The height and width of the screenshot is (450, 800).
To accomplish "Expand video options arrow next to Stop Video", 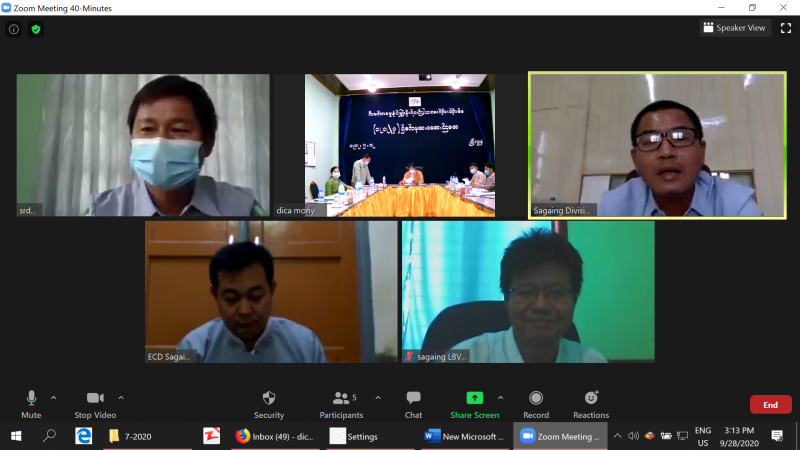I will pos(121,397).
